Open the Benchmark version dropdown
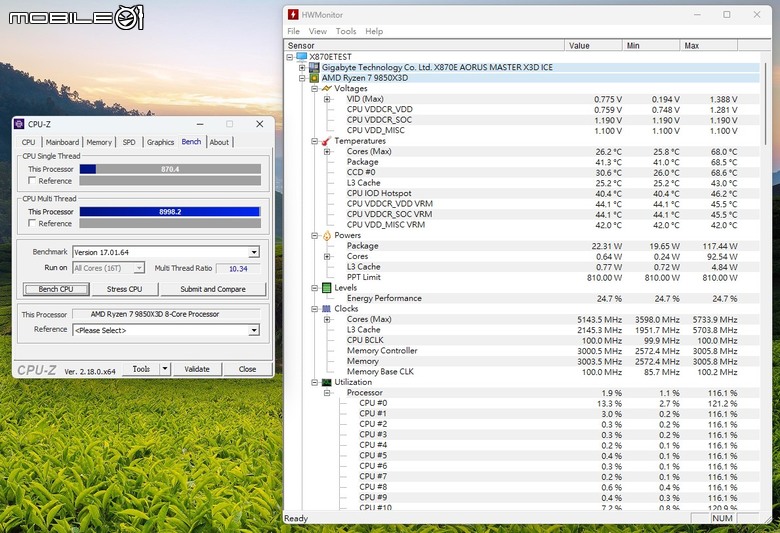Image resolution: width=780 pixels, height=533 pixels. point(254,252)
